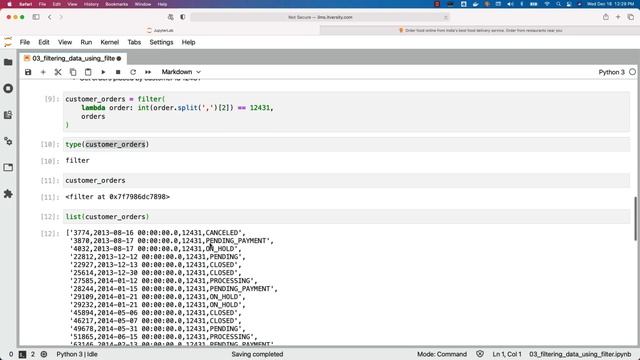This screenshot has height=360, width=640.
Task: Open the JupyterLab Help menu
Action: coord(189,42)
